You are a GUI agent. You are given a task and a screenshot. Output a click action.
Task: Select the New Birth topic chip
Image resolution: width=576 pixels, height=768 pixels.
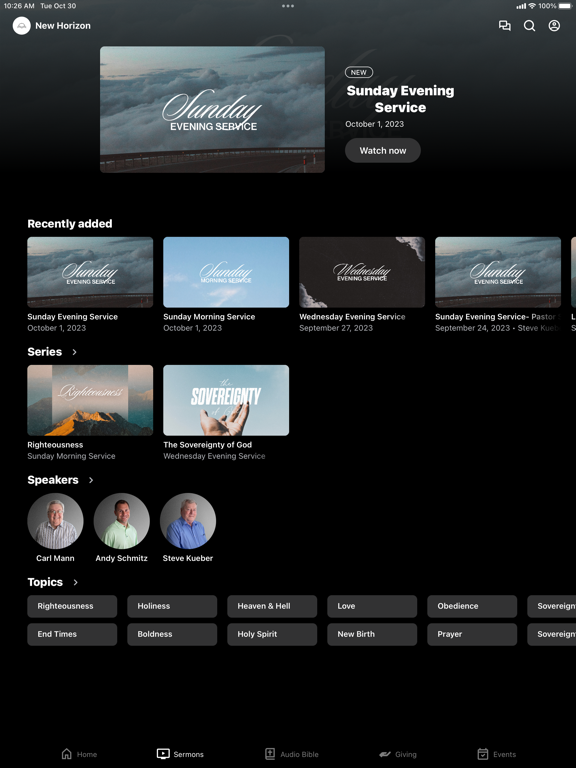(x=372, y=634)
